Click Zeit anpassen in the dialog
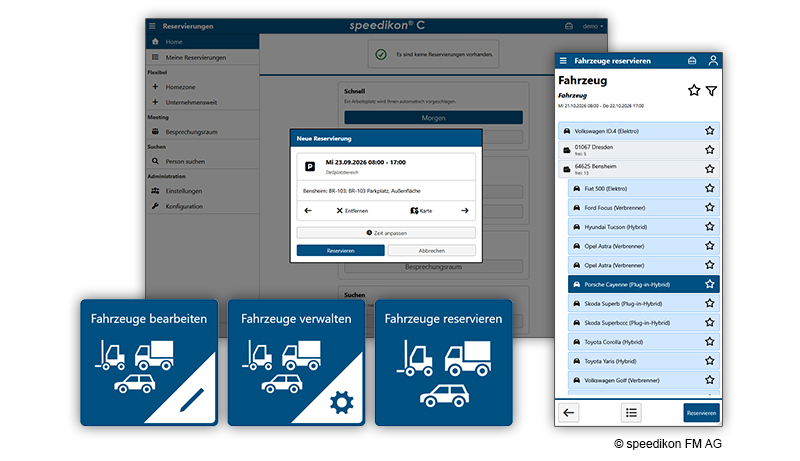Screen dimensions: 800x461 click(386, 233)
